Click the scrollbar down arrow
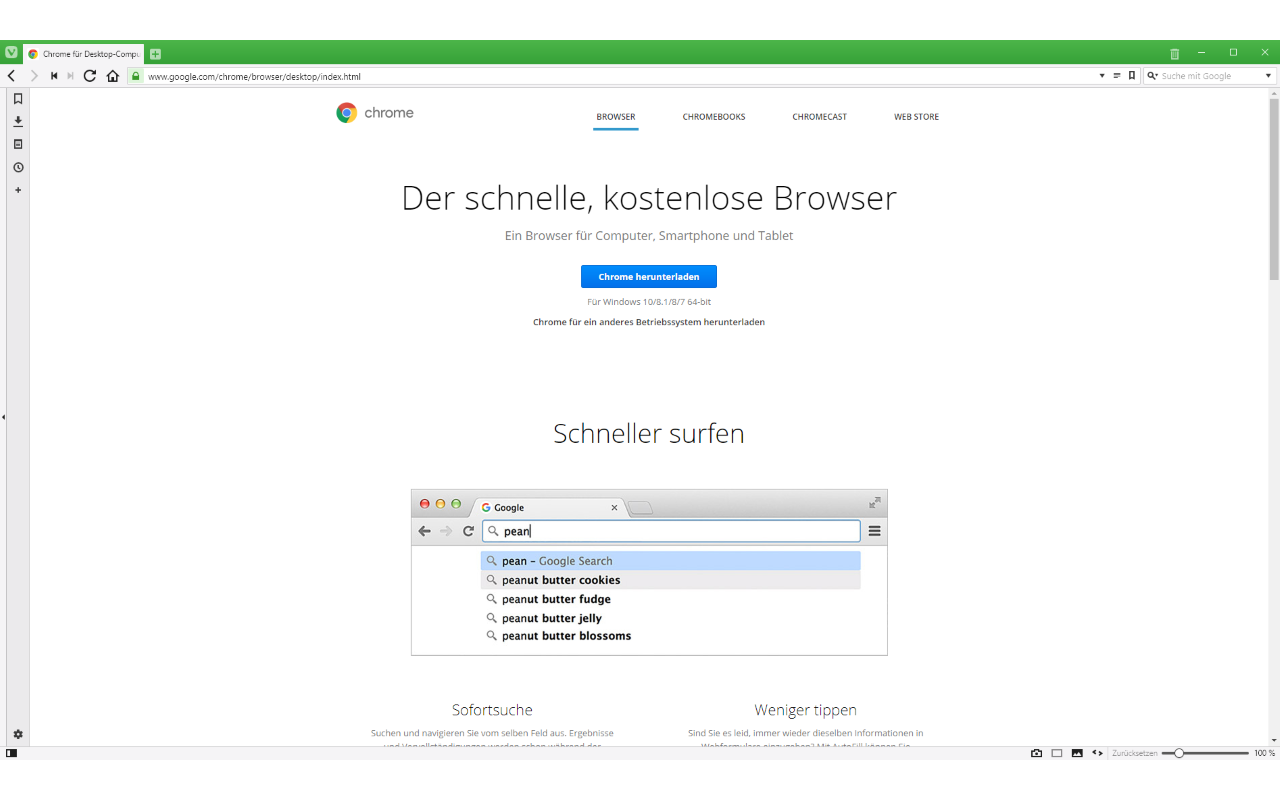 click(x=1274, y=740)
